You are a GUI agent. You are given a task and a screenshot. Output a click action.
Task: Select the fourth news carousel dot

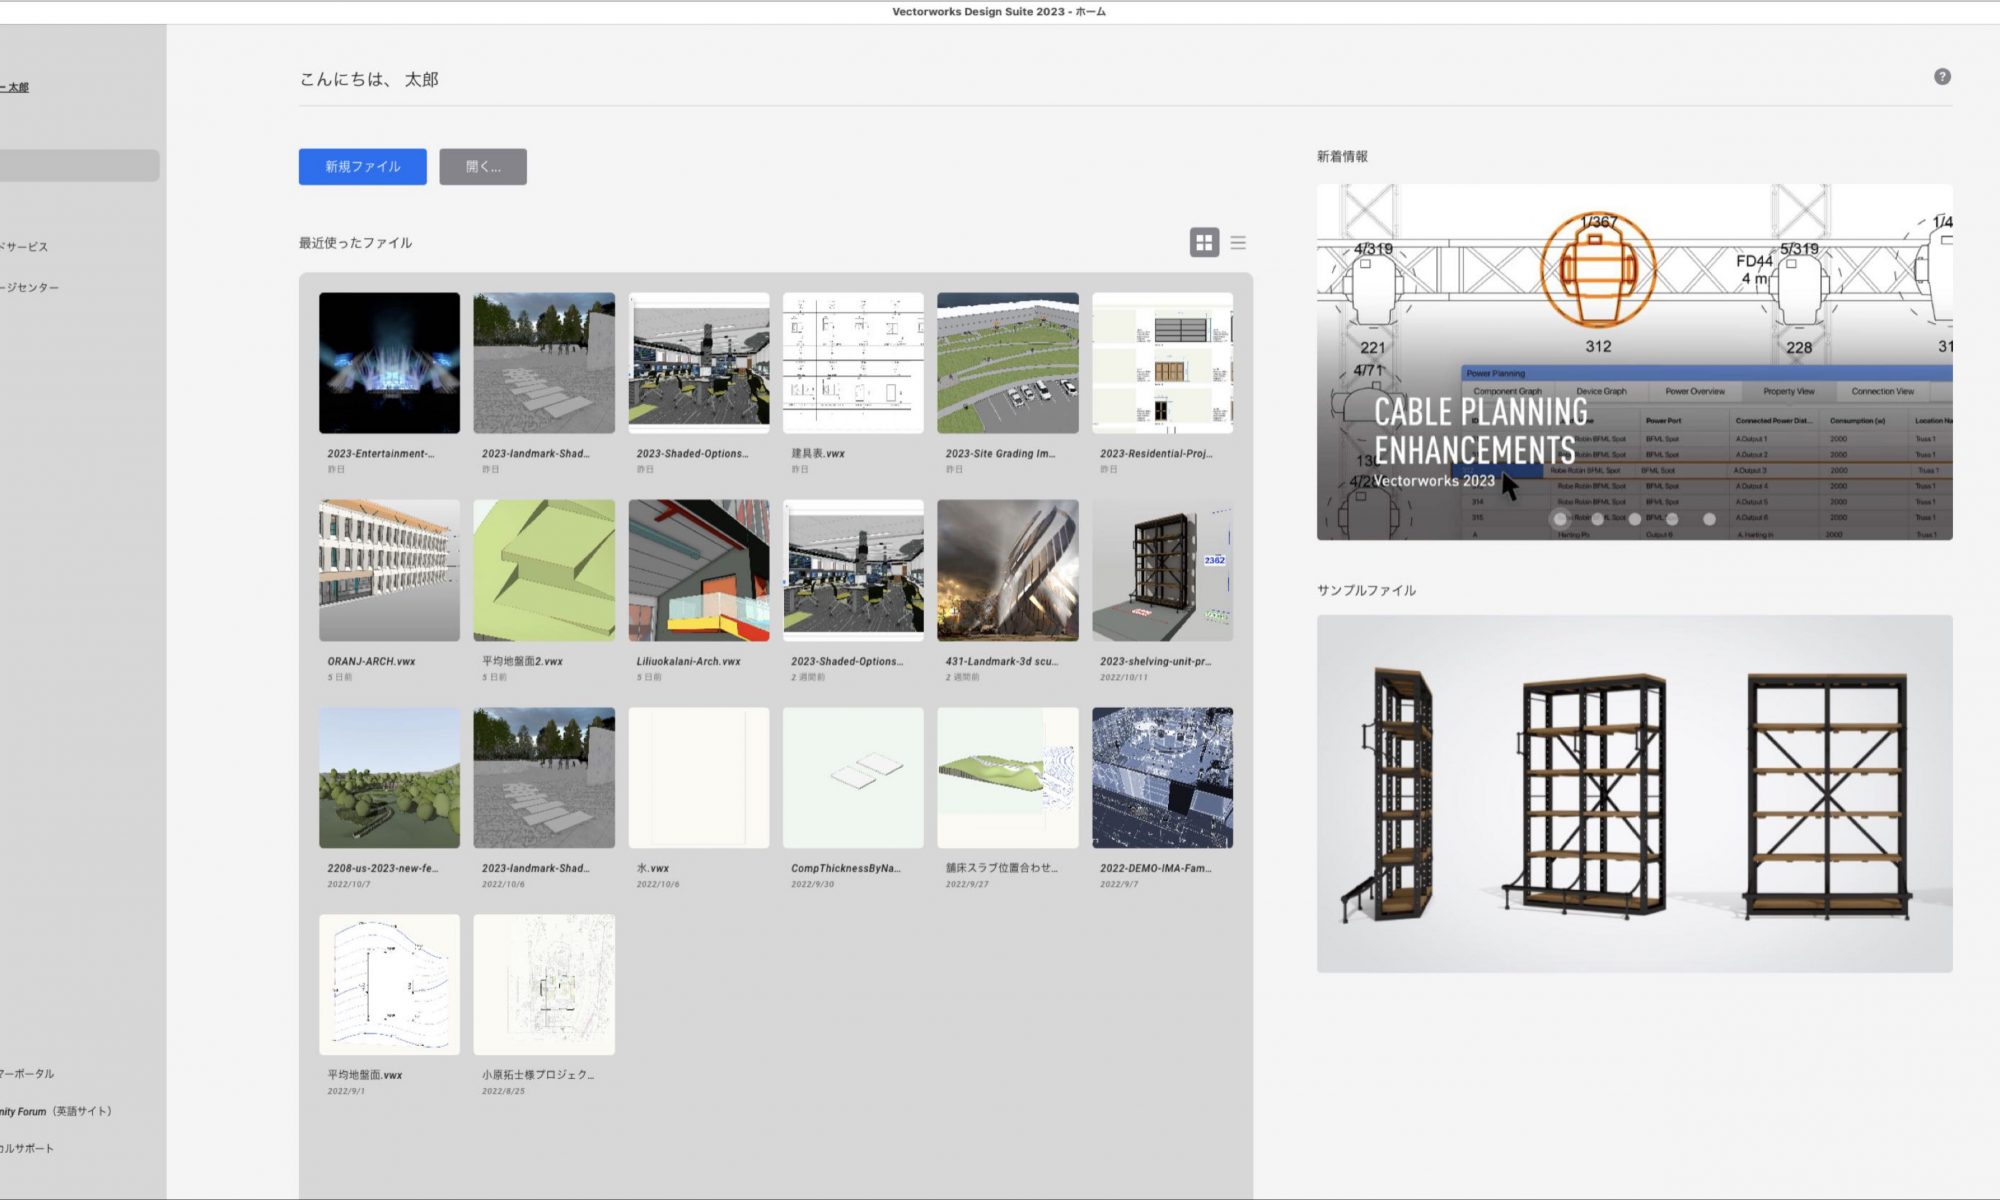[x=1672, y=519]
